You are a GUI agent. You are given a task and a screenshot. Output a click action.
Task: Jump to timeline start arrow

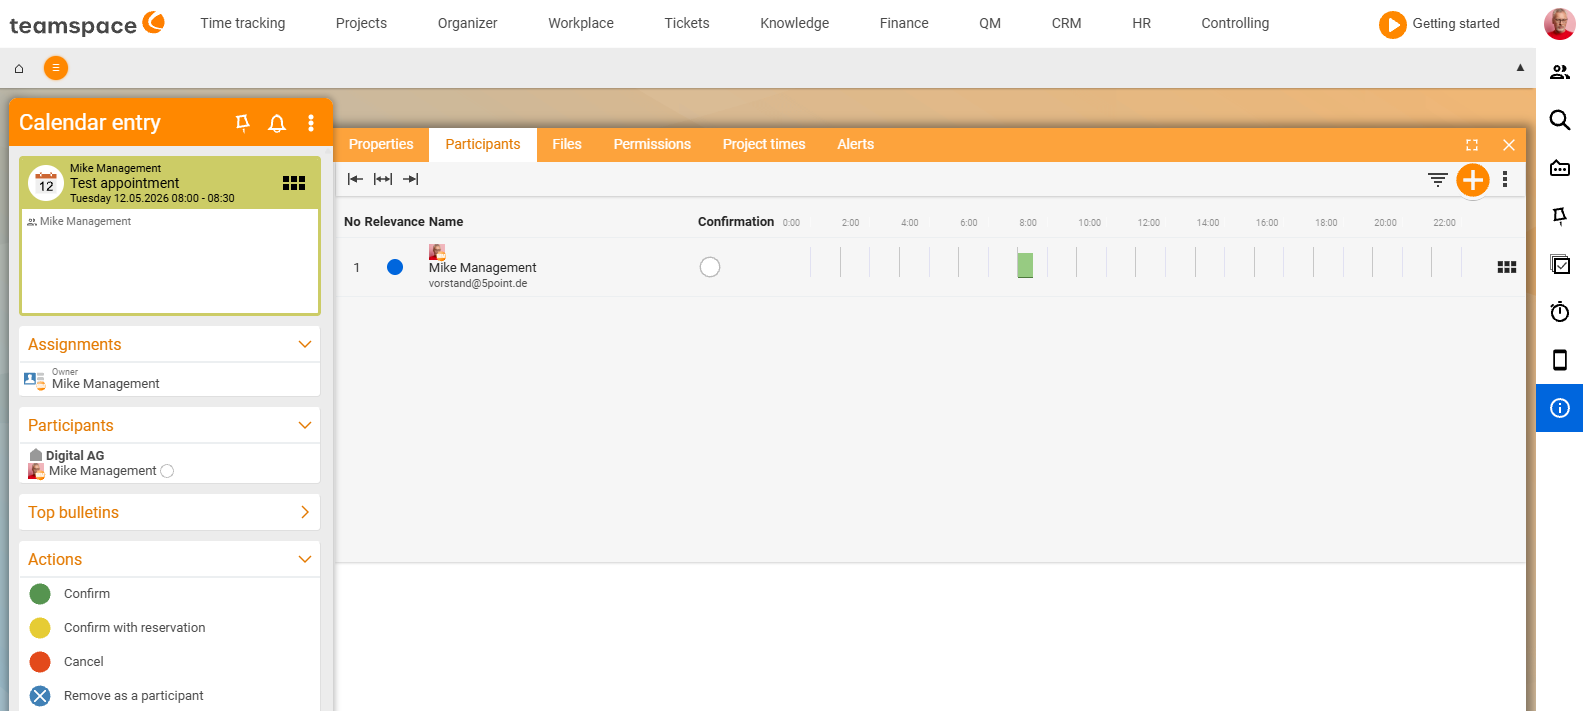[355, 179]
